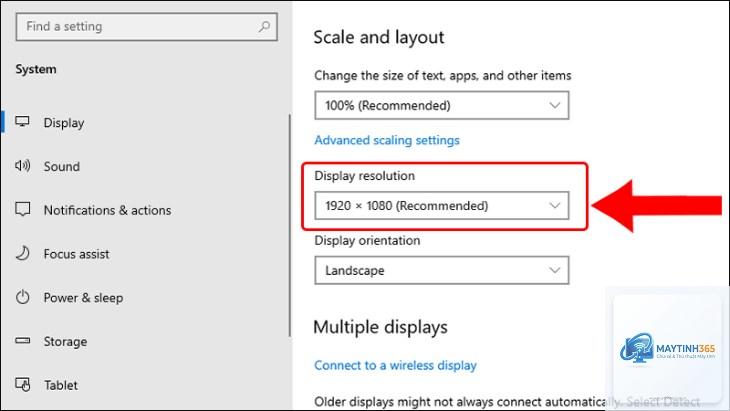Click the Display monitor icon in sidebar

click(x=22, y=122)
